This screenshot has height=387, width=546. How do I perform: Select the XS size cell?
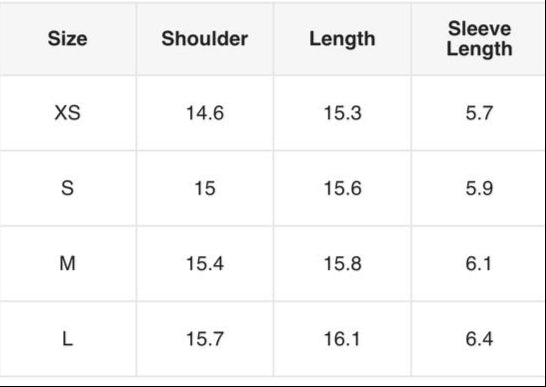[67, 113]
